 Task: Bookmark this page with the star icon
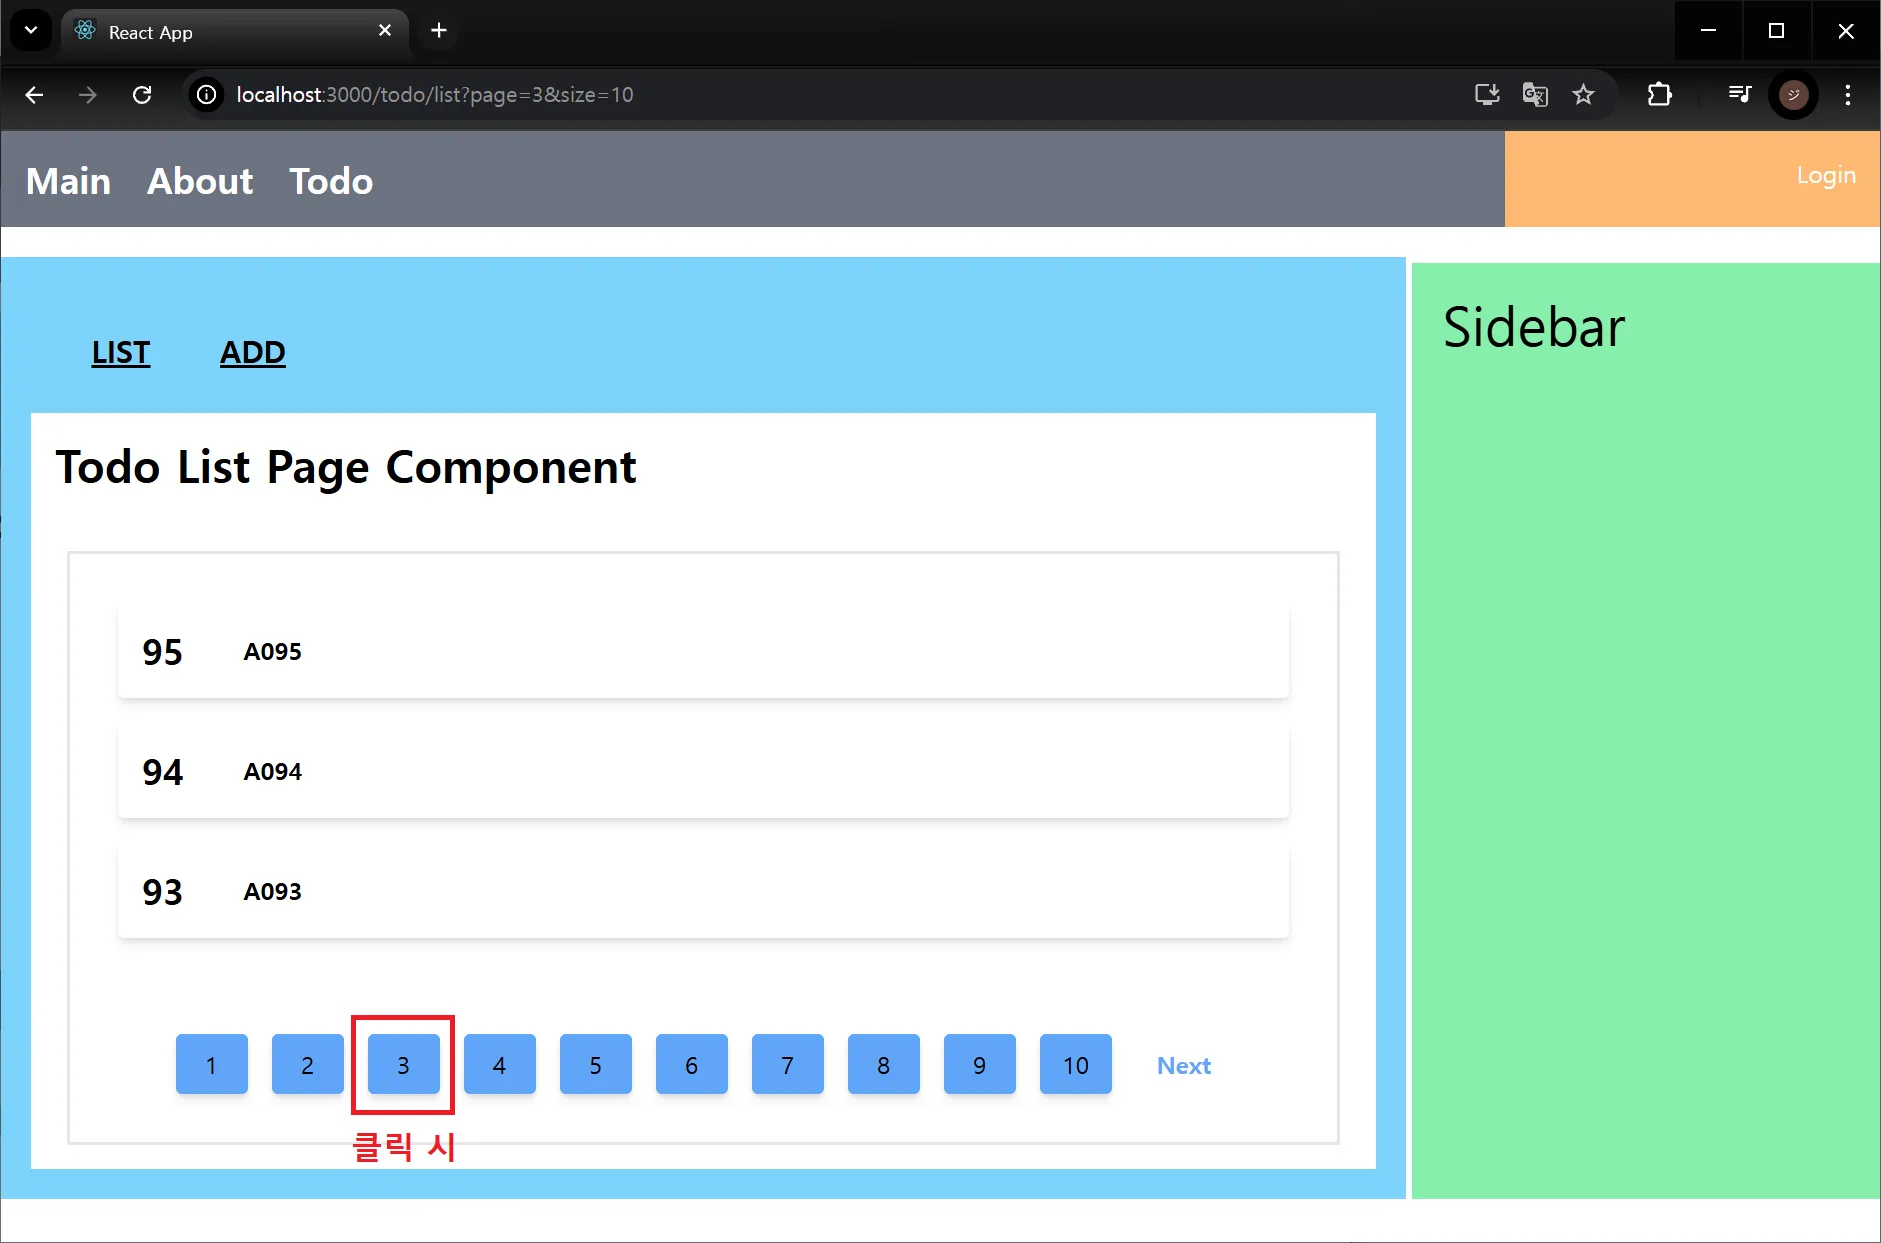coord(1583,95)
